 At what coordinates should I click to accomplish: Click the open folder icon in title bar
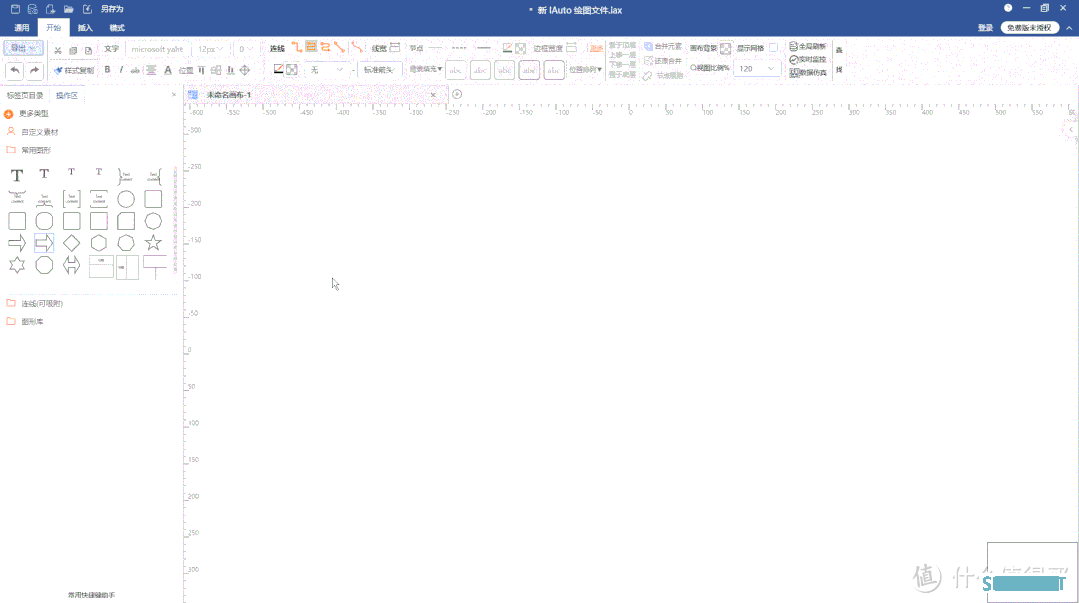[x=68, y=9]
